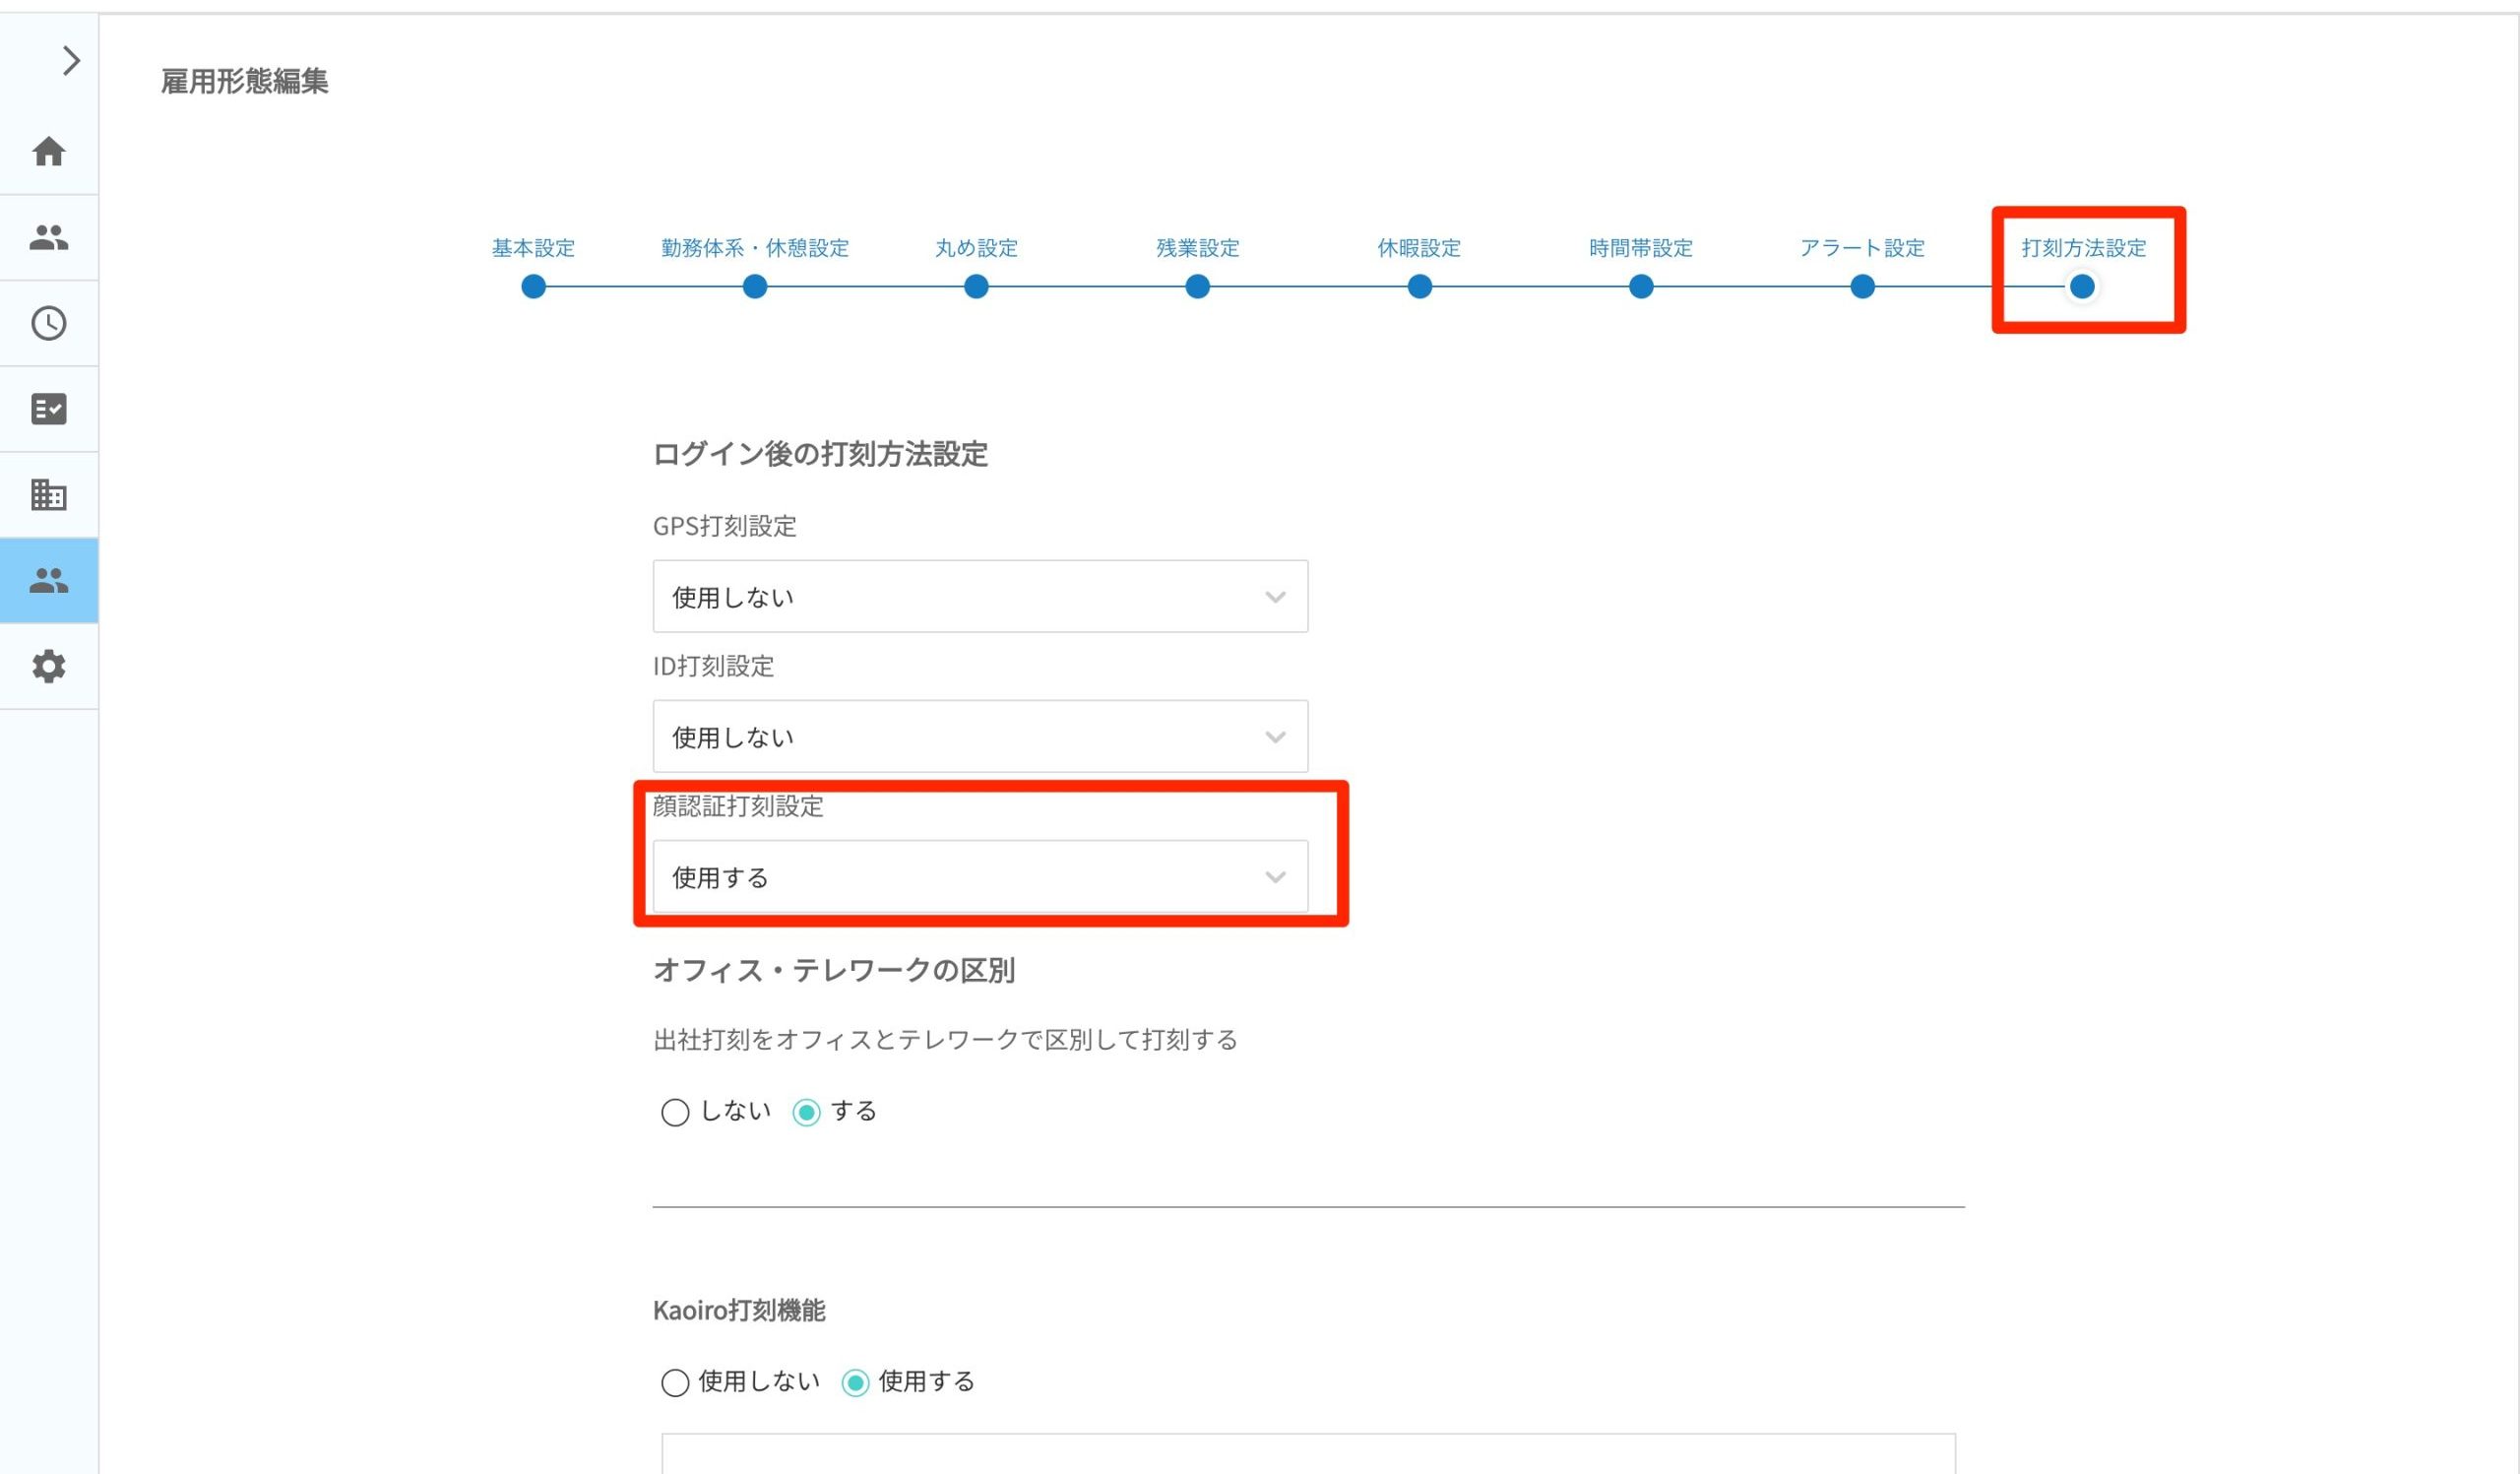The height and width of the screenshot is (1474, 2520).
Task: Open the clock attendance icon in sidebar
Action: coord(49,323)
